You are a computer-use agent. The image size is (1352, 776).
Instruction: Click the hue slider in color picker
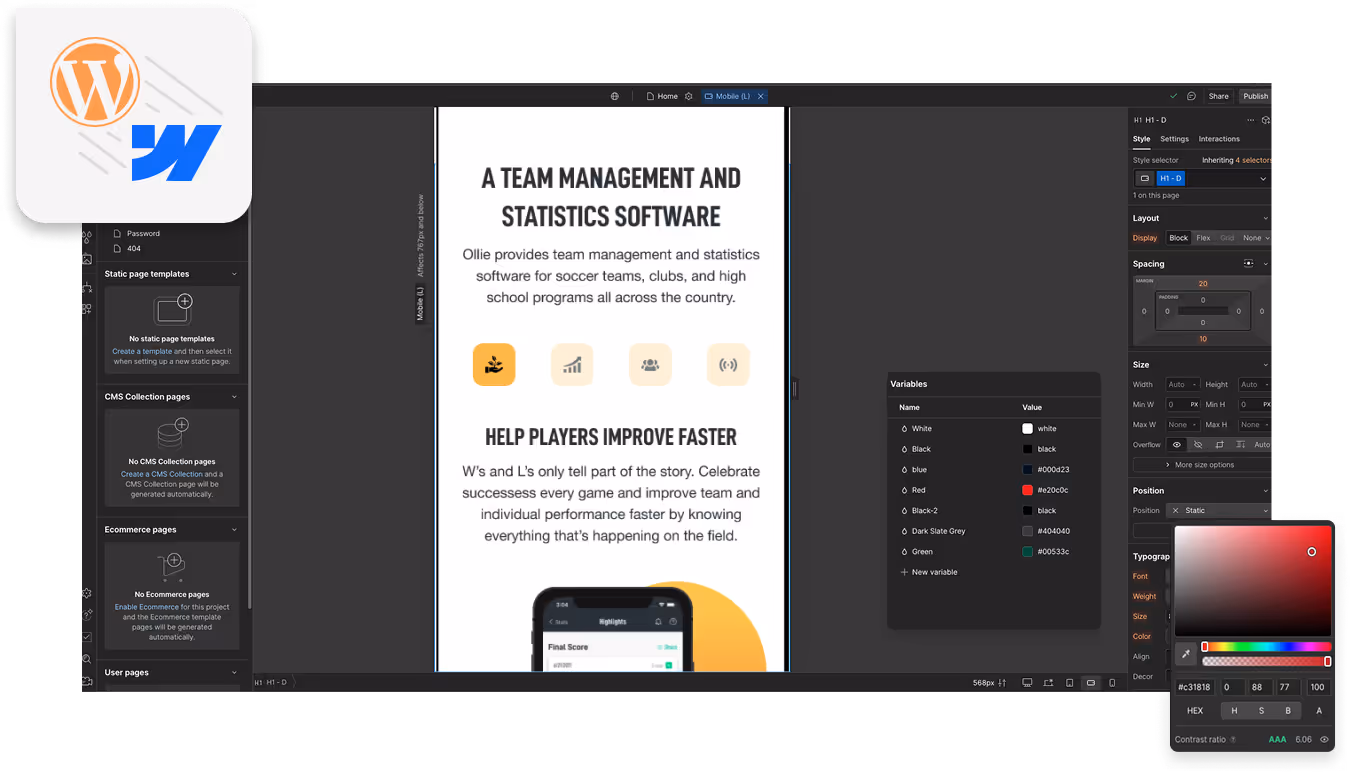click(1266, 647)
